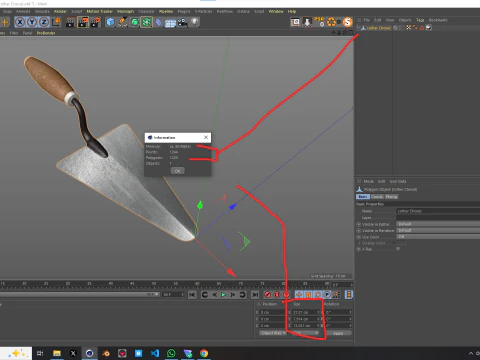Close the Information dialog
480x360 pixels.
pos(206,137)
